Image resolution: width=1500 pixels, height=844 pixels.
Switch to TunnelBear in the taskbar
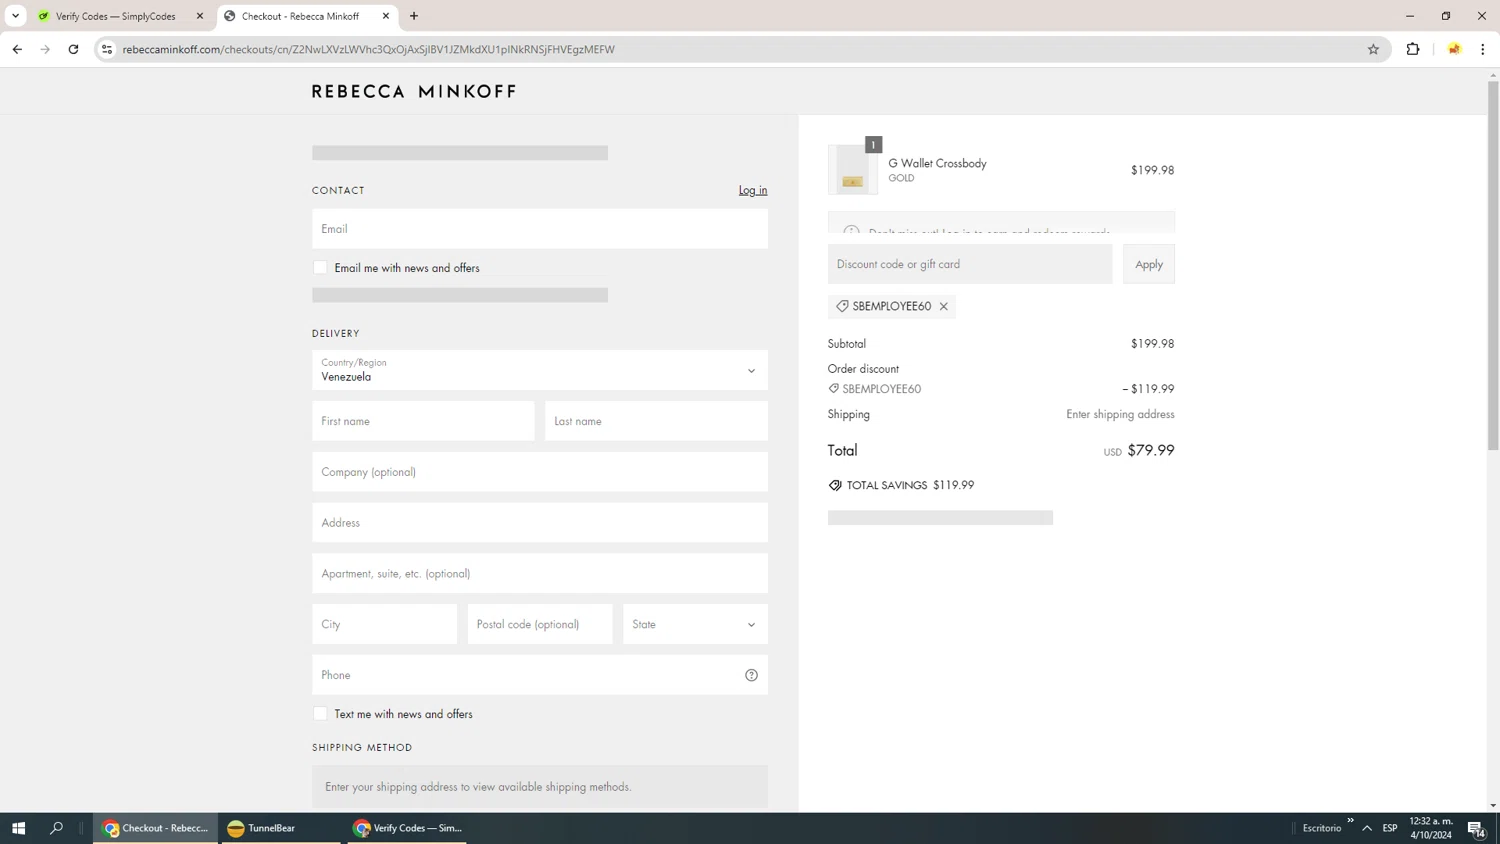click(x=280, y=828)
